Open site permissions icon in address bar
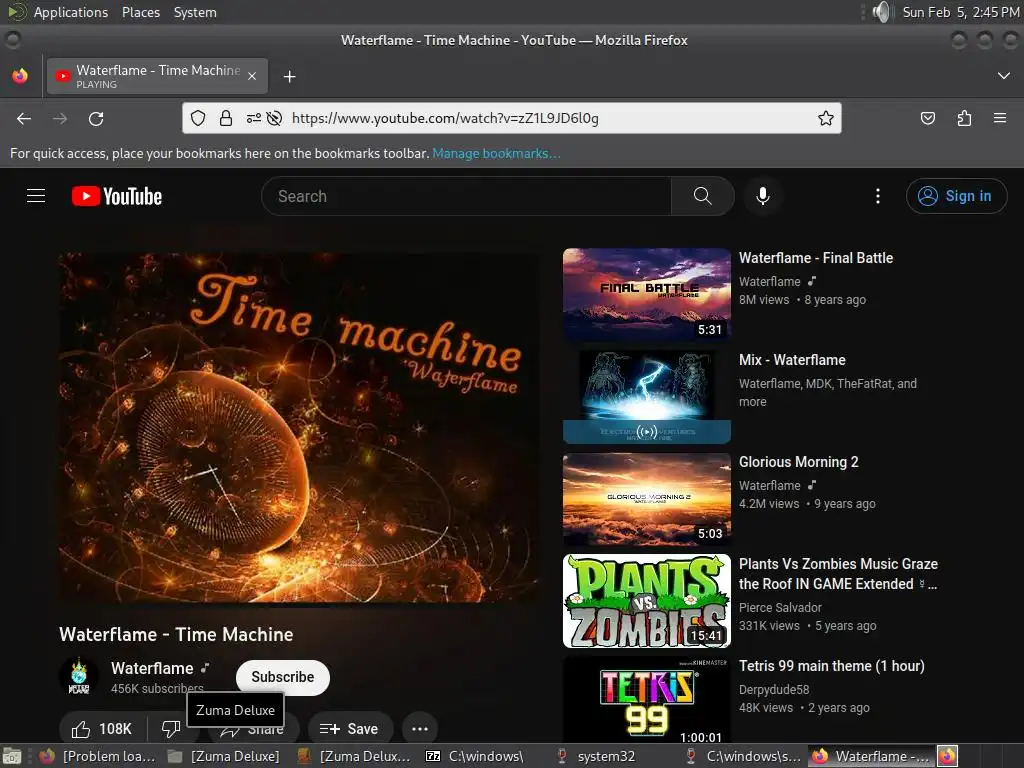 point(253,118)
